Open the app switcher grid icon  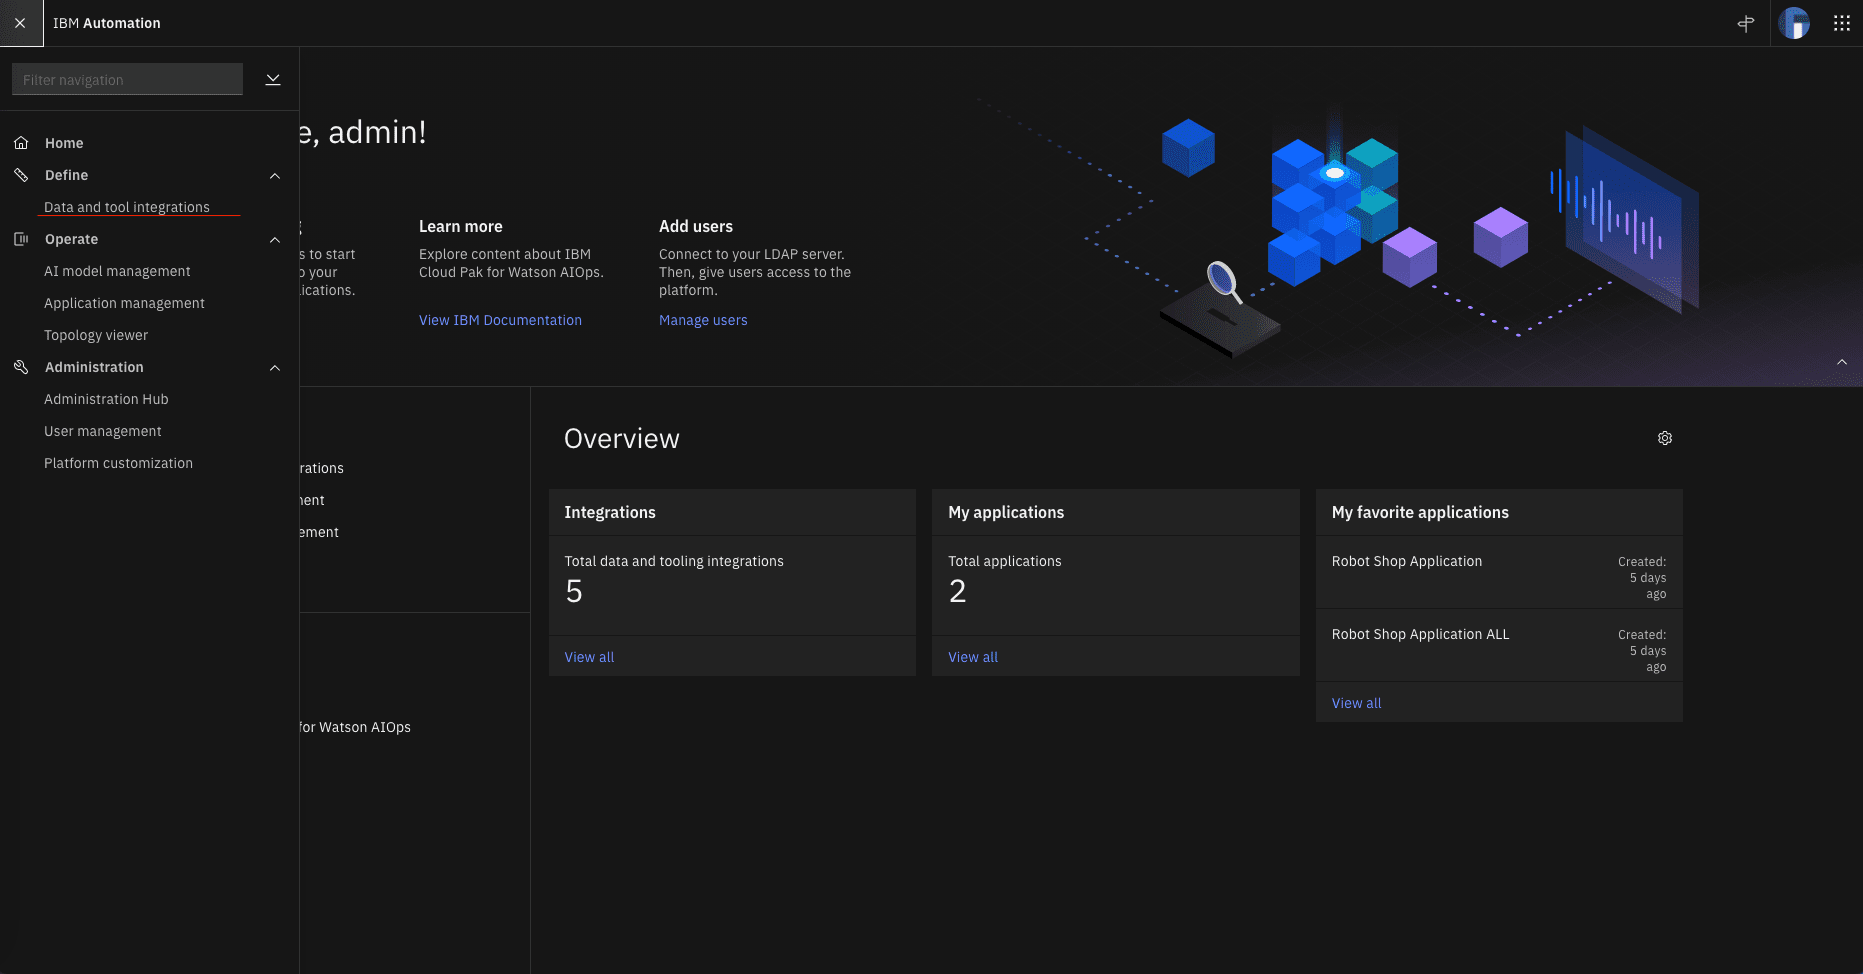(1842, 22)
